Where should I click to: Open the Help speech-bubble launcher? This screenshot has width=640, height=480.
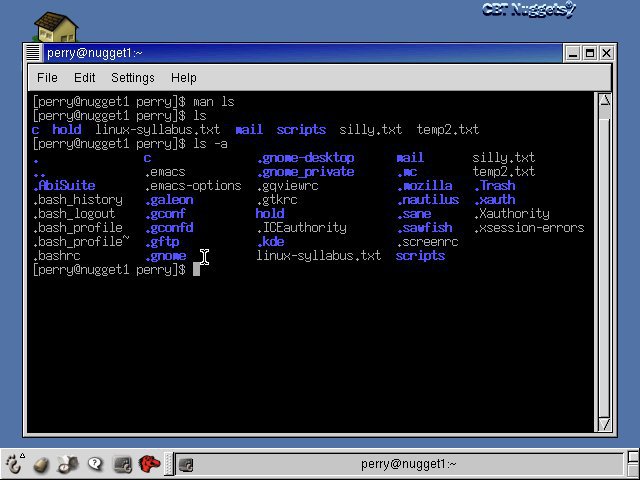pyautogui.click(x=95, y=464)
